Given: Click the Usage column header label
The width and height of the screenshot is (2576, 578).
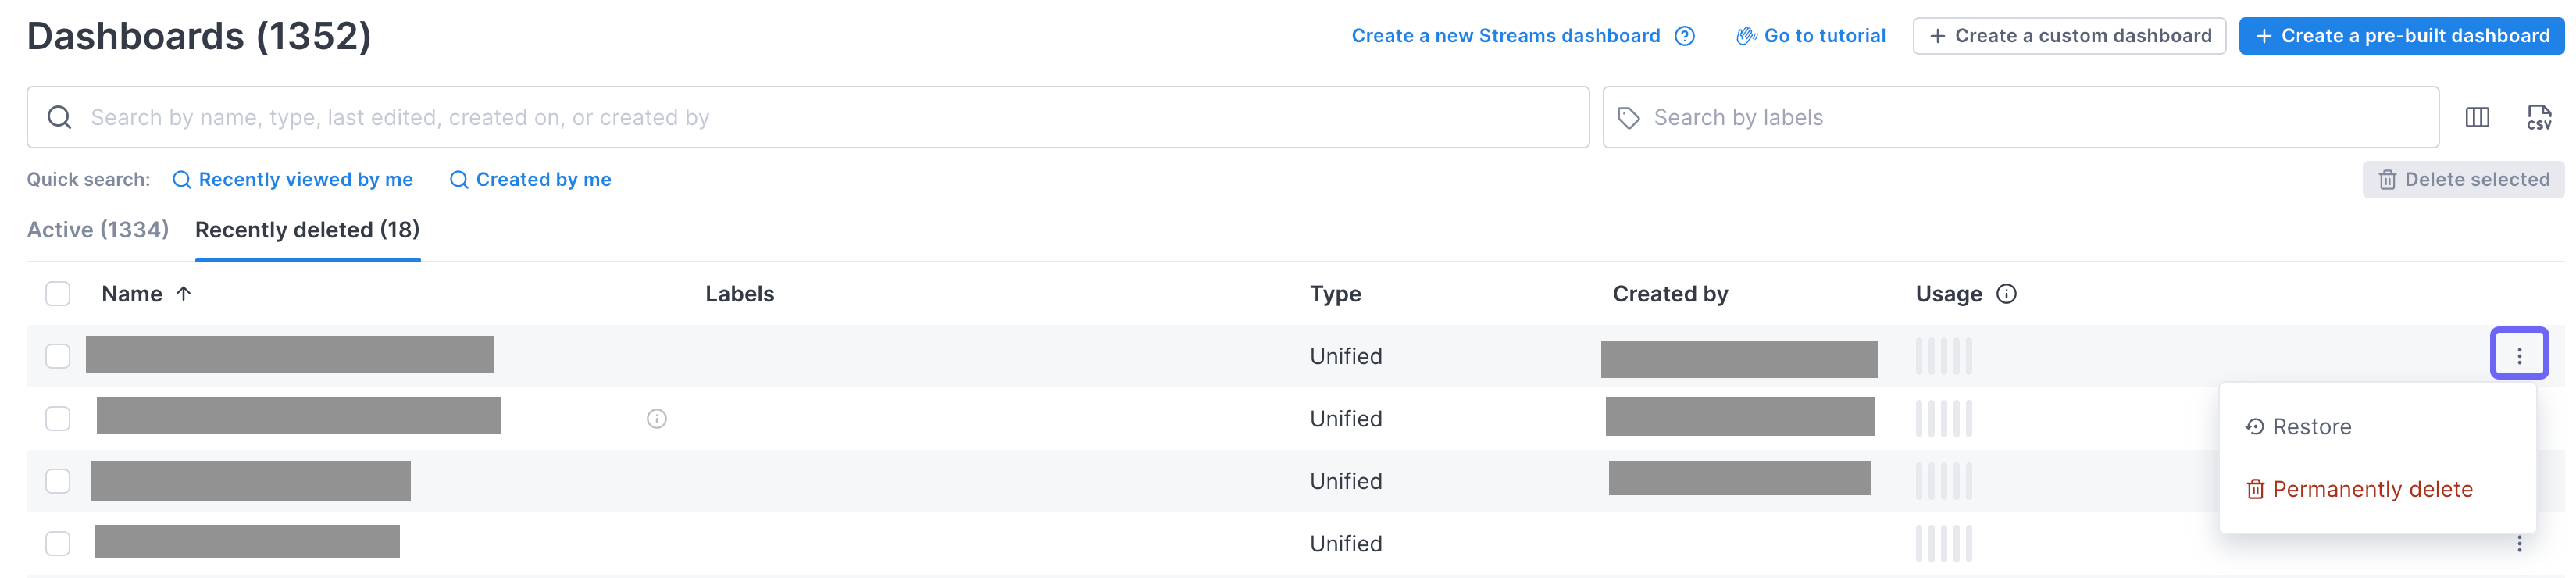Looking at the screenshot, I should tap(1948, 294).
